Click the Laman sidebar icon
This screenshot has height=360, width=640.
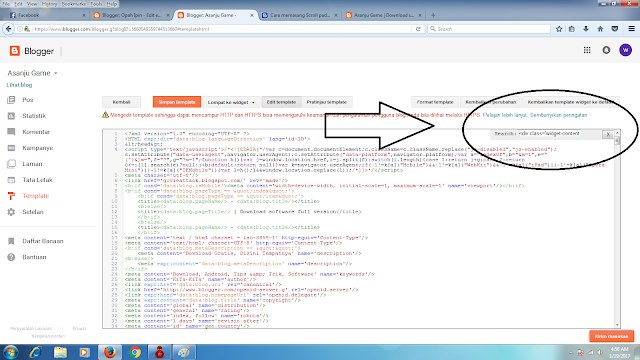pyautogui.click(x=11, y=164)
